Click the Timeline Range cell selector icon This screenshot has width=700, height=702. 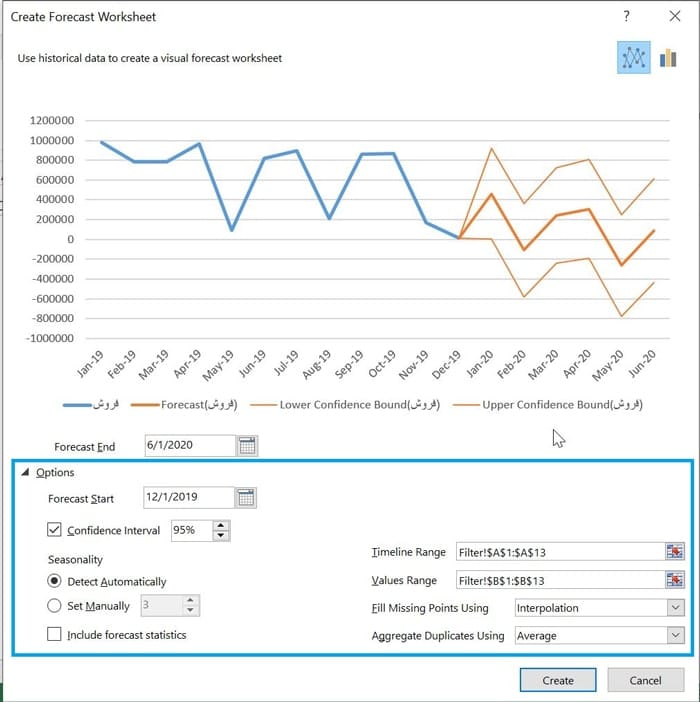tap(674, 551)
